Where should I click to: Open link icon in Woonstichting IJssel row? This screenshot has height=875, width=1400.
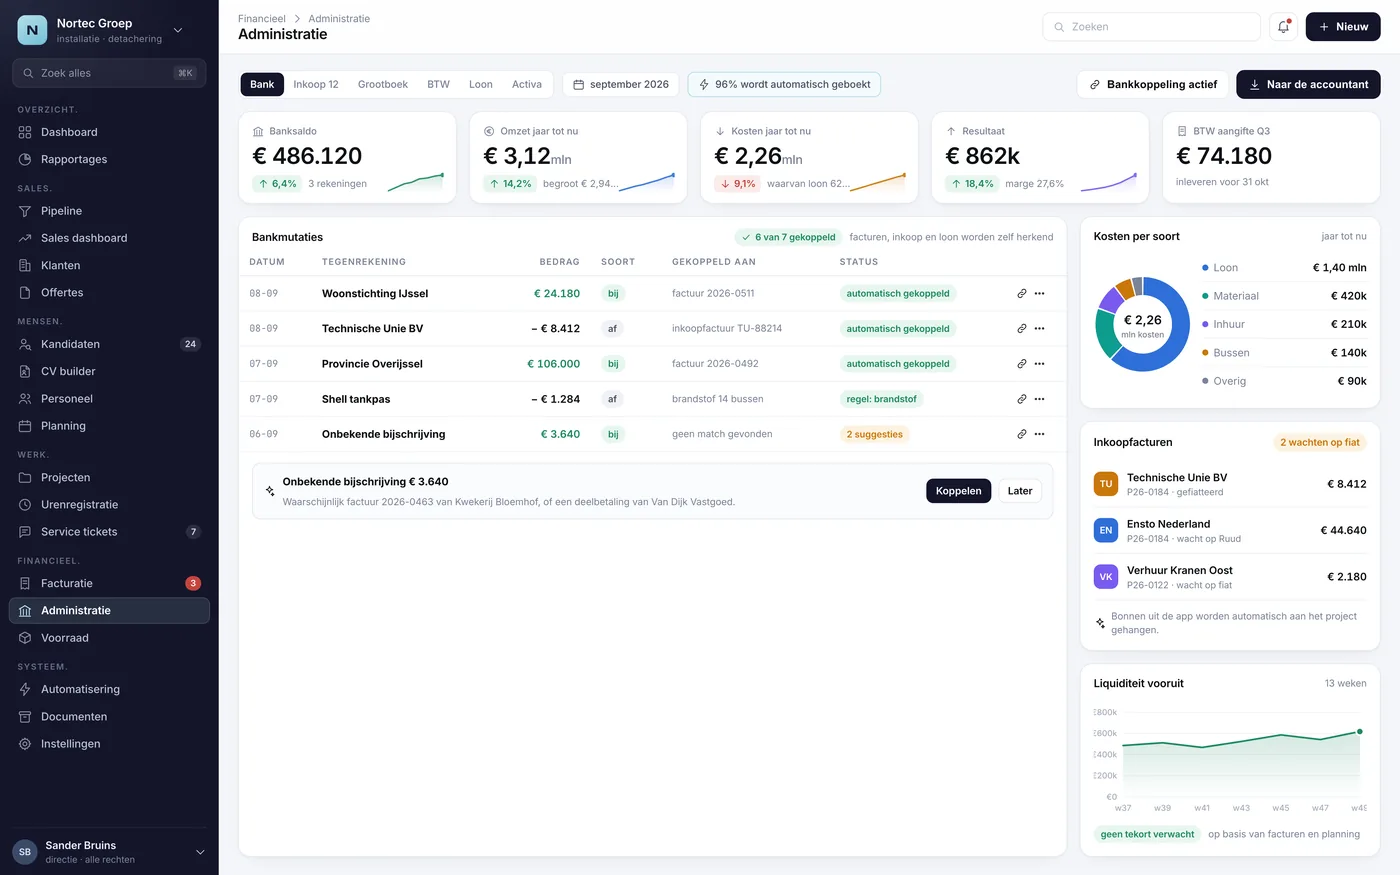click(x=1021, y=294)
